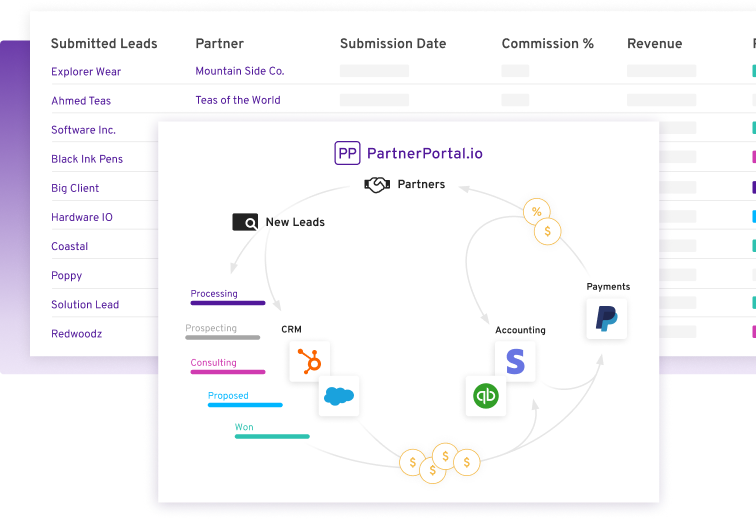The height and width of the screenshot is (525, 756).
Task: Open the Salesforce cloud icon
Action: coord(339,396)
